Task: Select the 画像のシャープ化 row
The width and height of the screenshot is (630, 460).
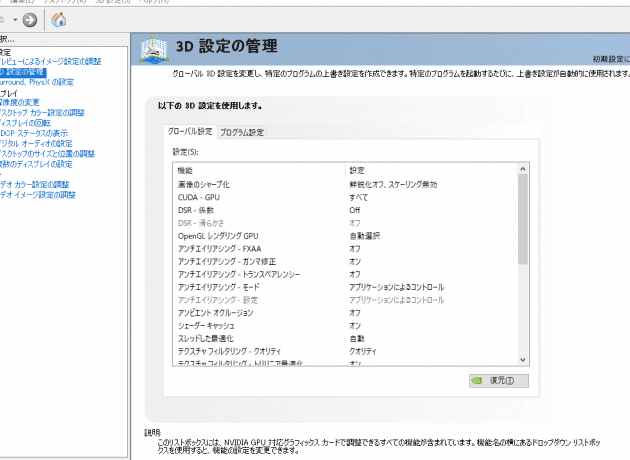Action: click(346, 184)
